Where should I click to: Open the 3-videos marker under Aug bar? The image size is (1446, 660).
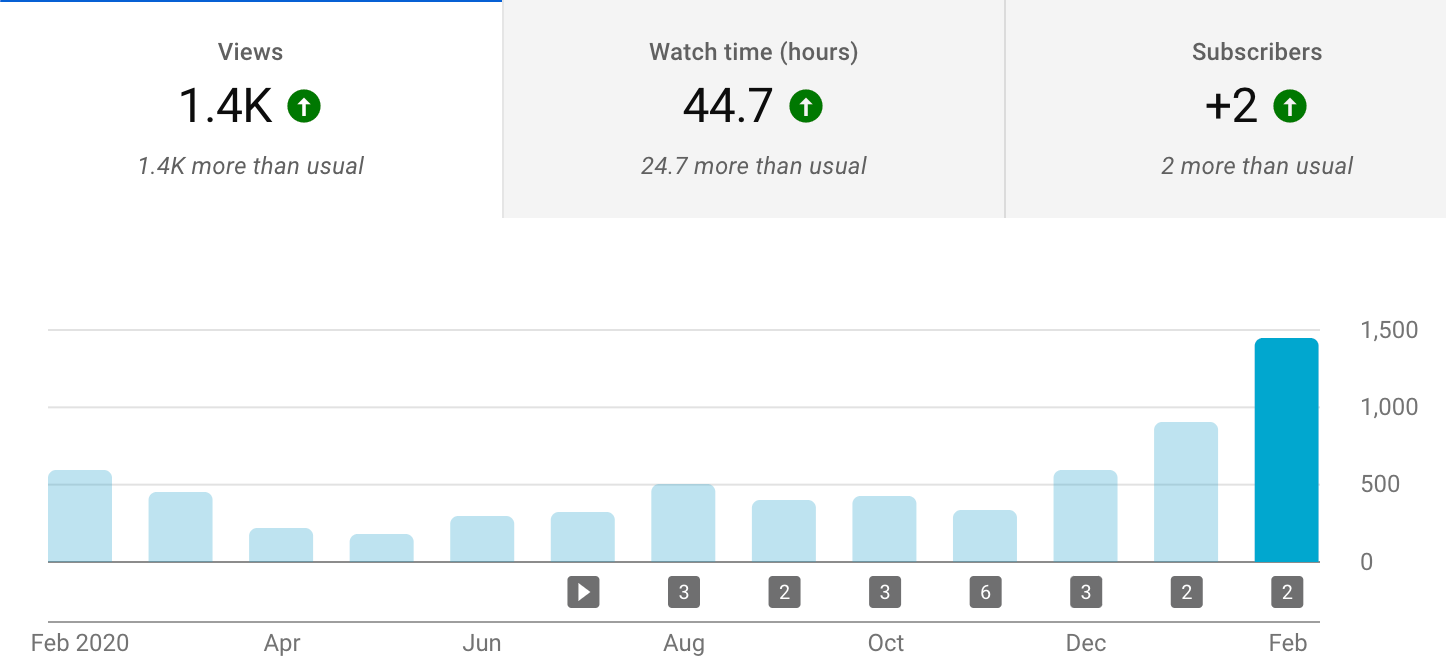[684, 592]
